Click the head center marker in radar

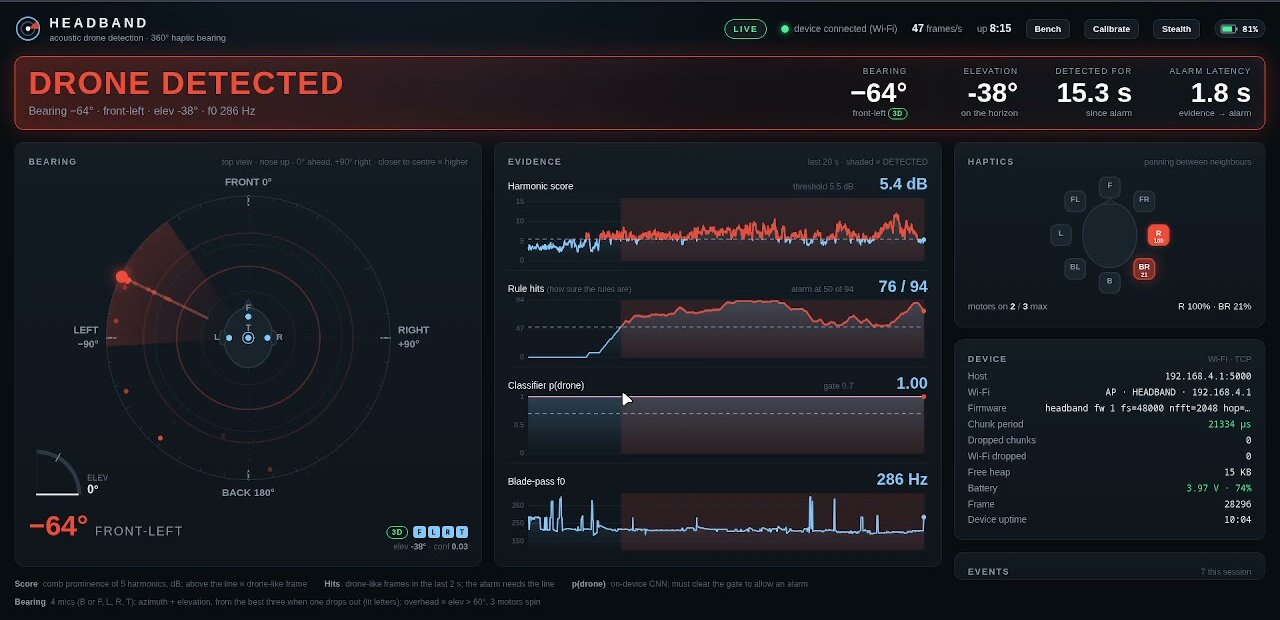click(x=248, y=338)
